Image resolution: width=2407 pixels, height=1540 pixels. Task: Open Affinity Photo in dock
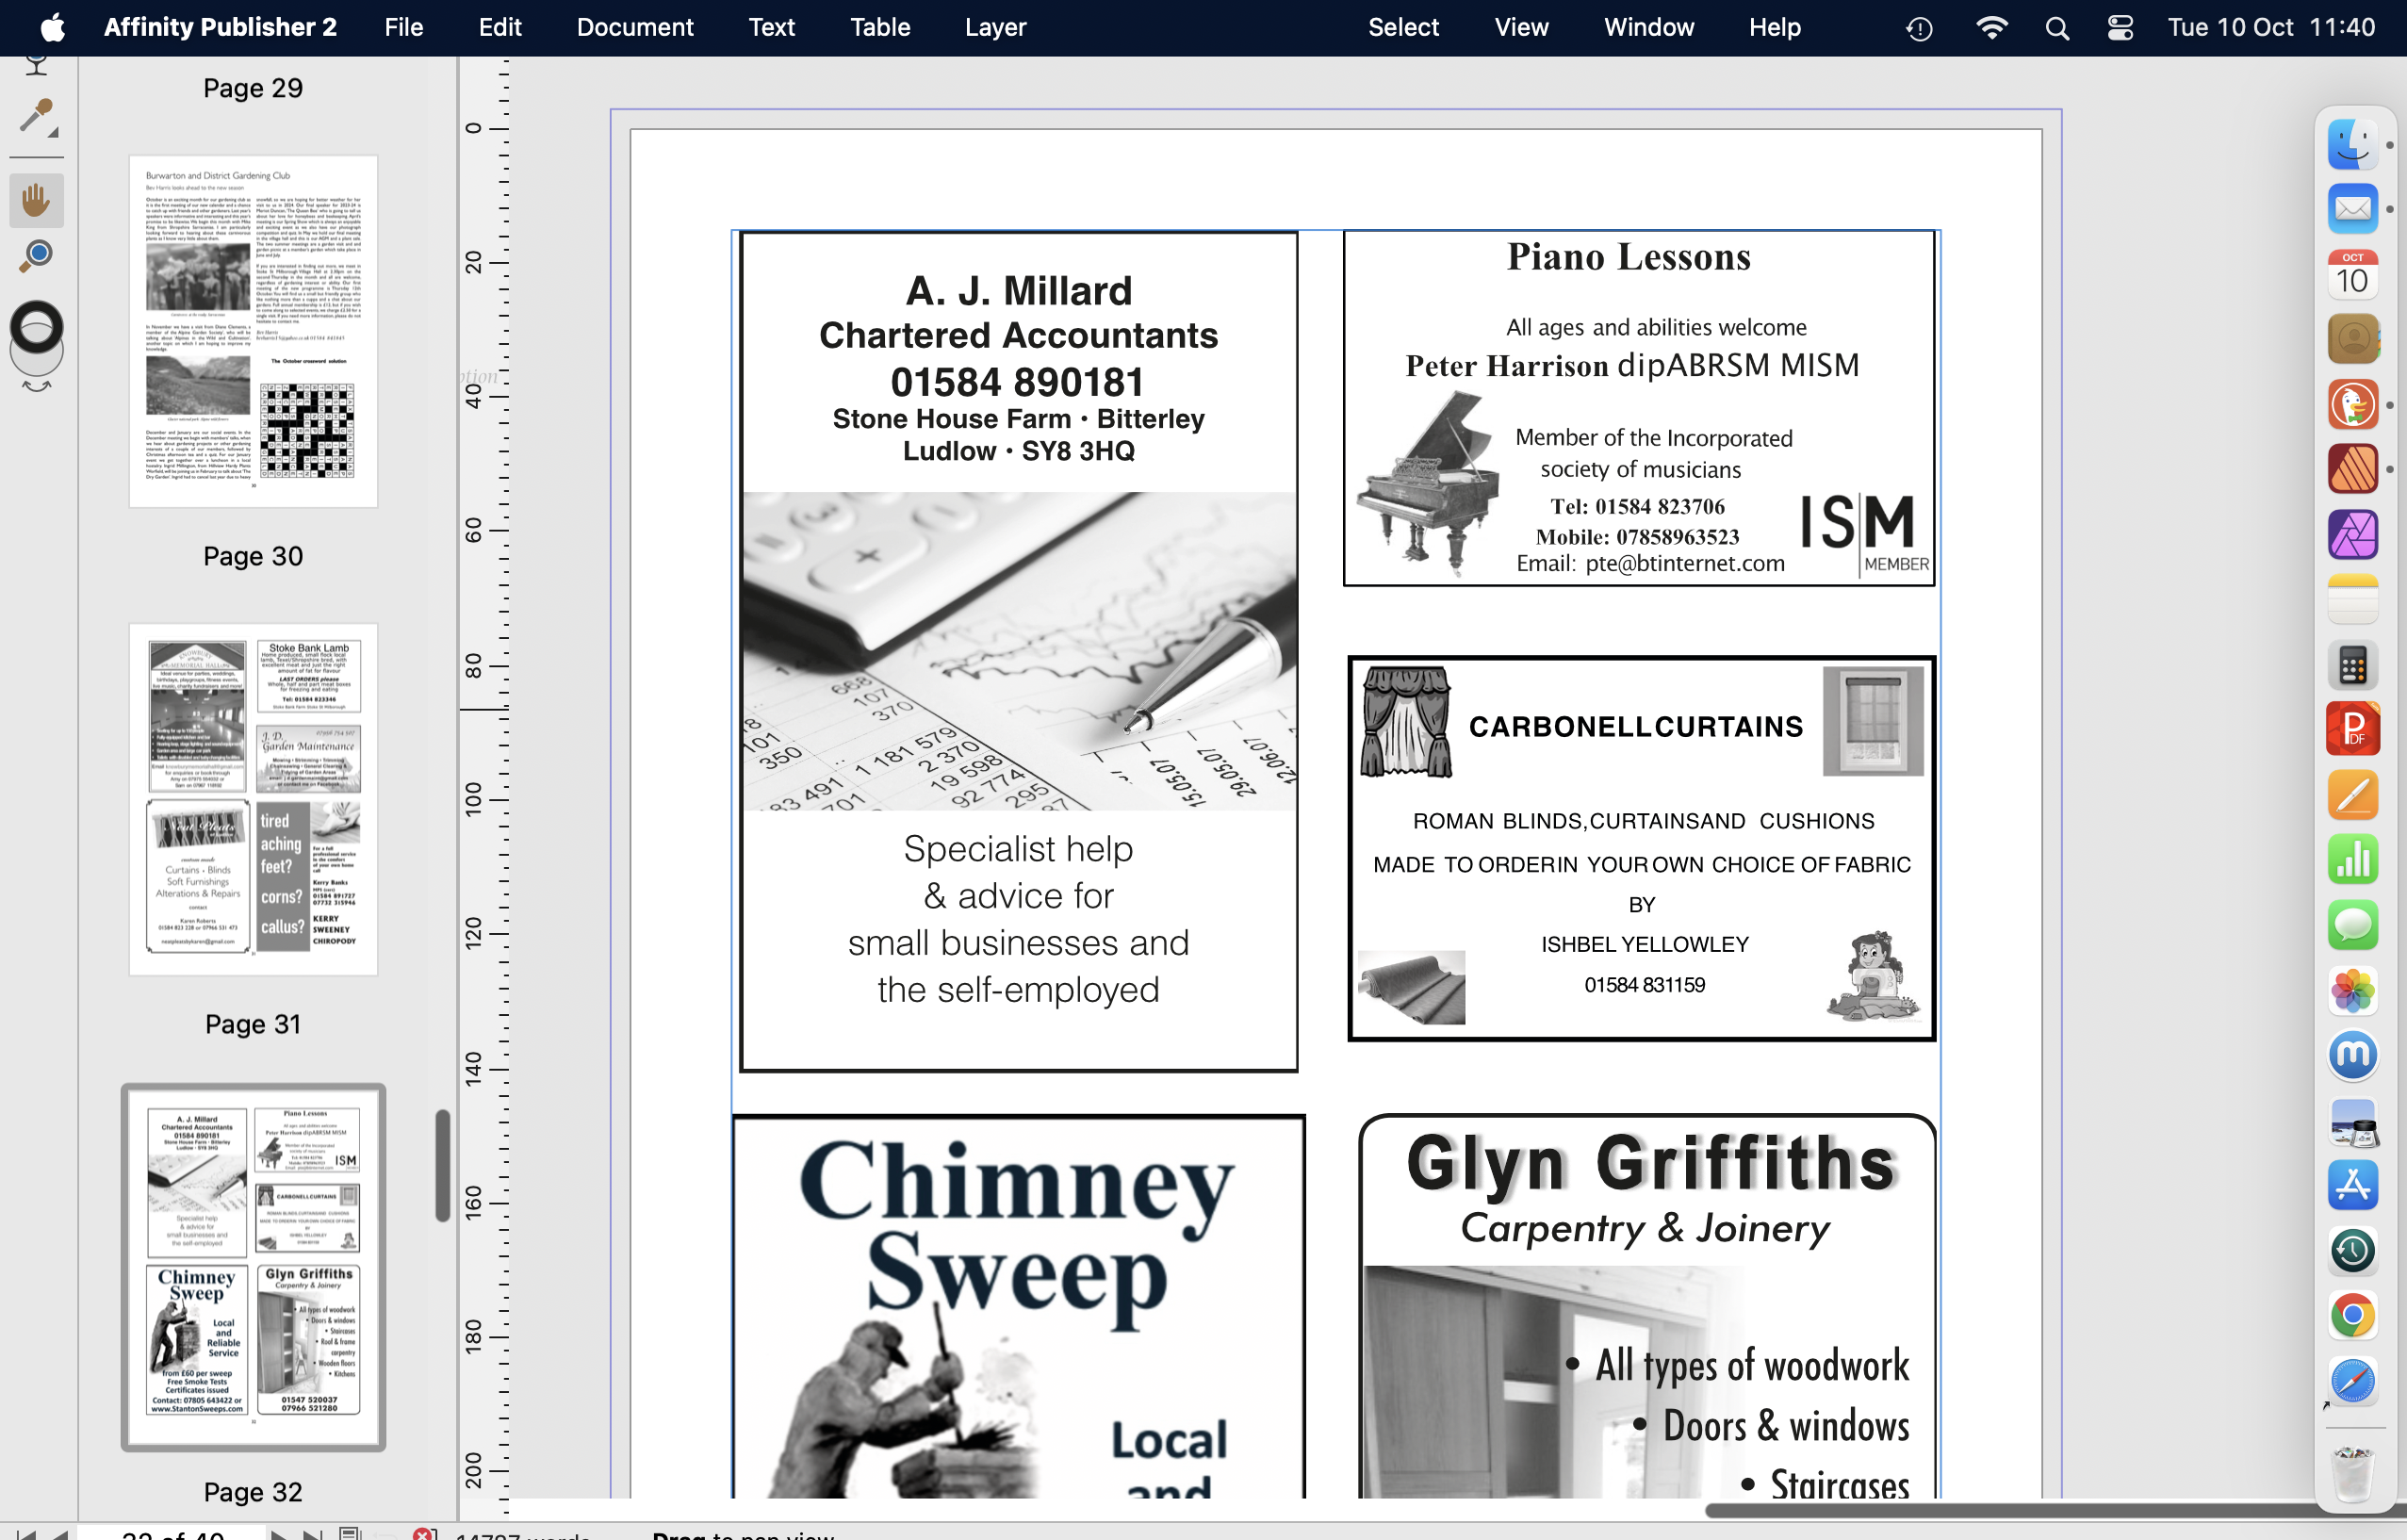[x=2352, y=534]
